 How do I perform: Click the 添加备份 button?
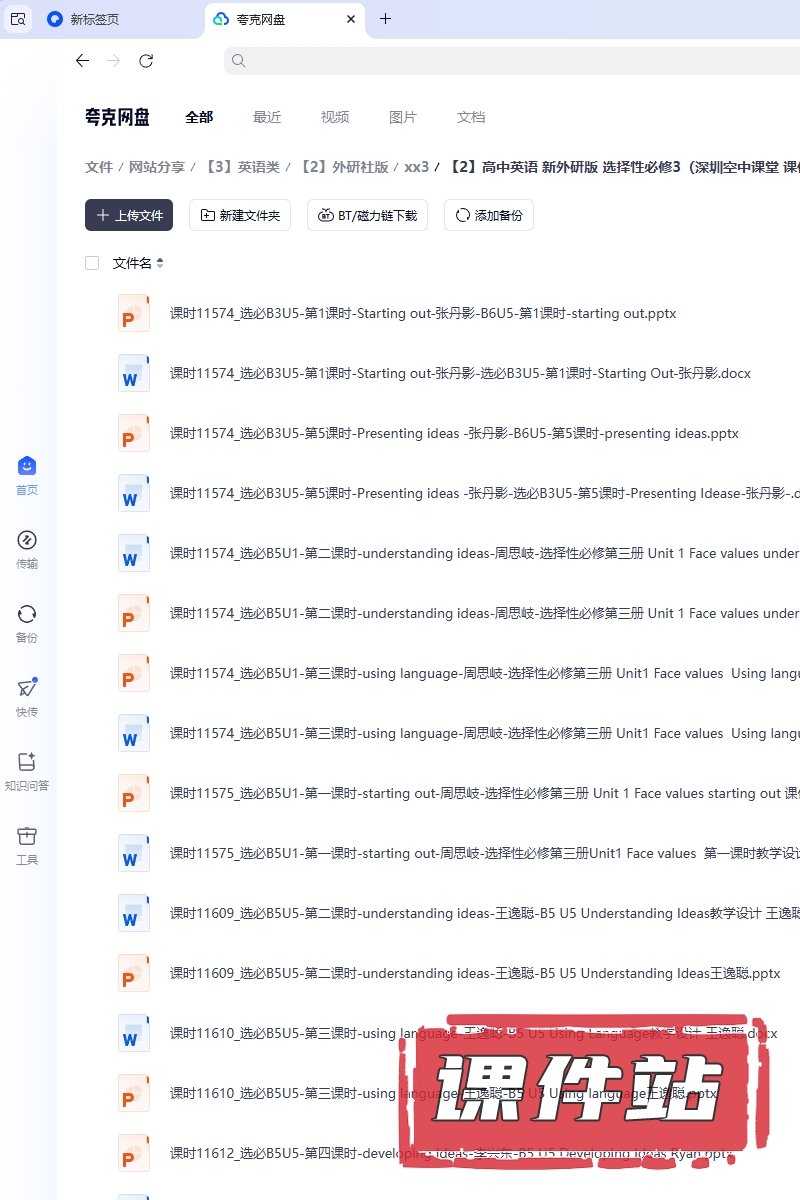(489, 215)
